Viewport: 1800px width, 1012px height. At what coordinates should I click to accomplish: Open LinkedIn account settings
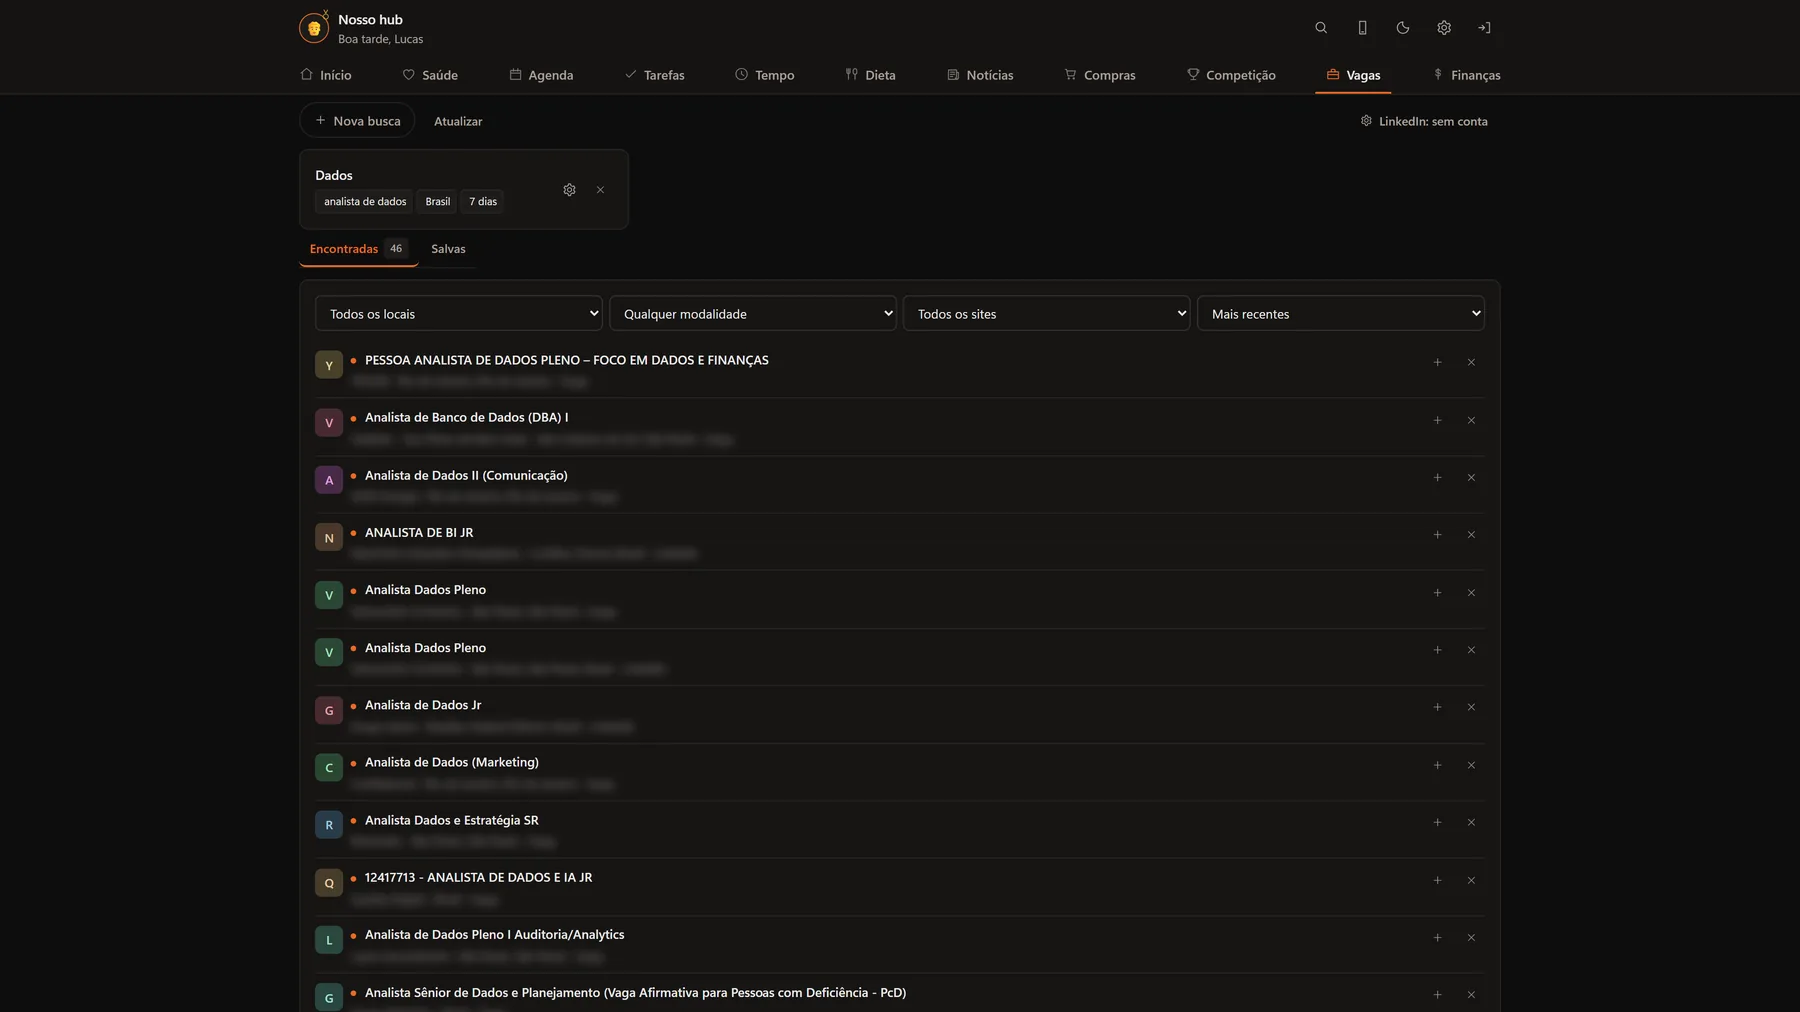point(1424,121)
